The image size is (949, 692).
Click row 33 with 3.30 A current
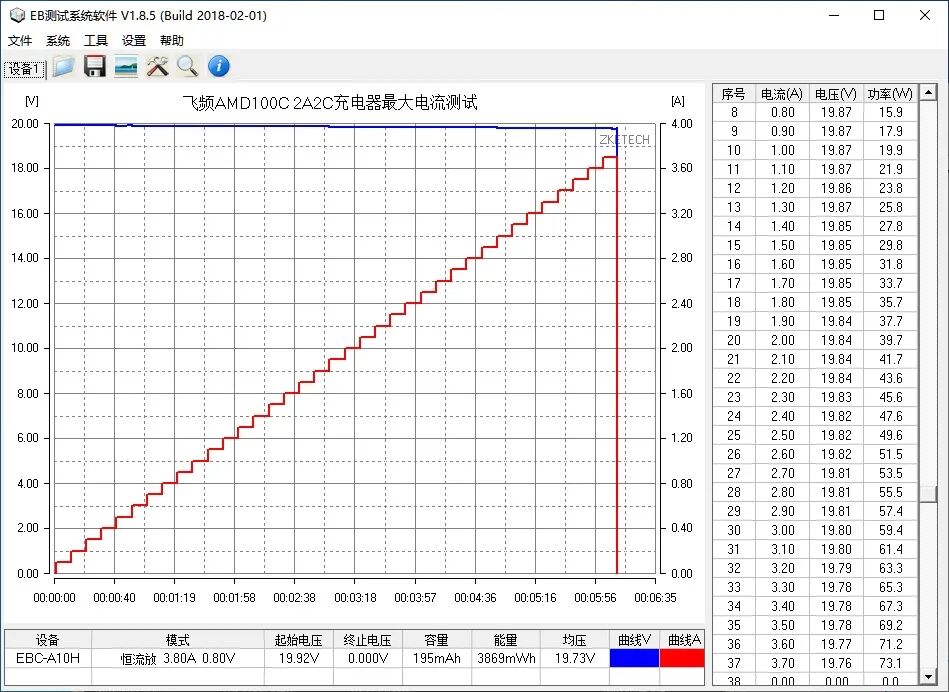(815, 587)
